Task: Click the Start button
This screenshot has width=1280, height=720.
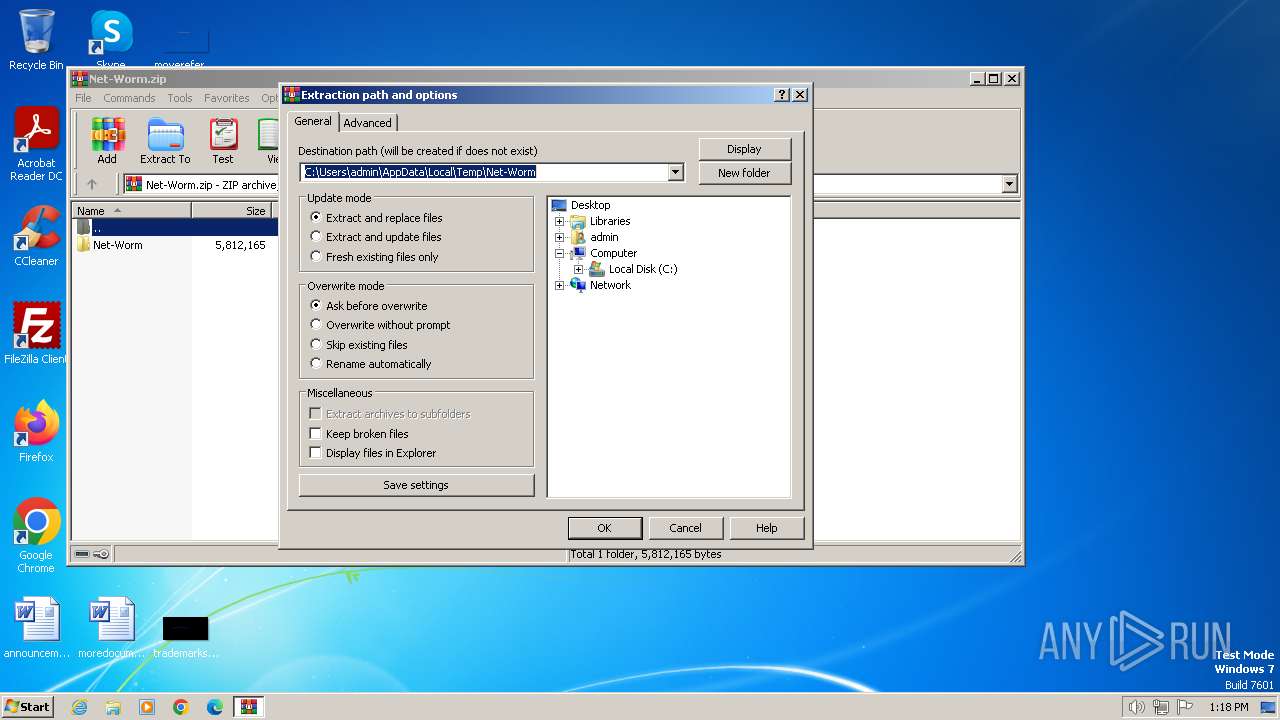Action: click(x=27, y=707)
